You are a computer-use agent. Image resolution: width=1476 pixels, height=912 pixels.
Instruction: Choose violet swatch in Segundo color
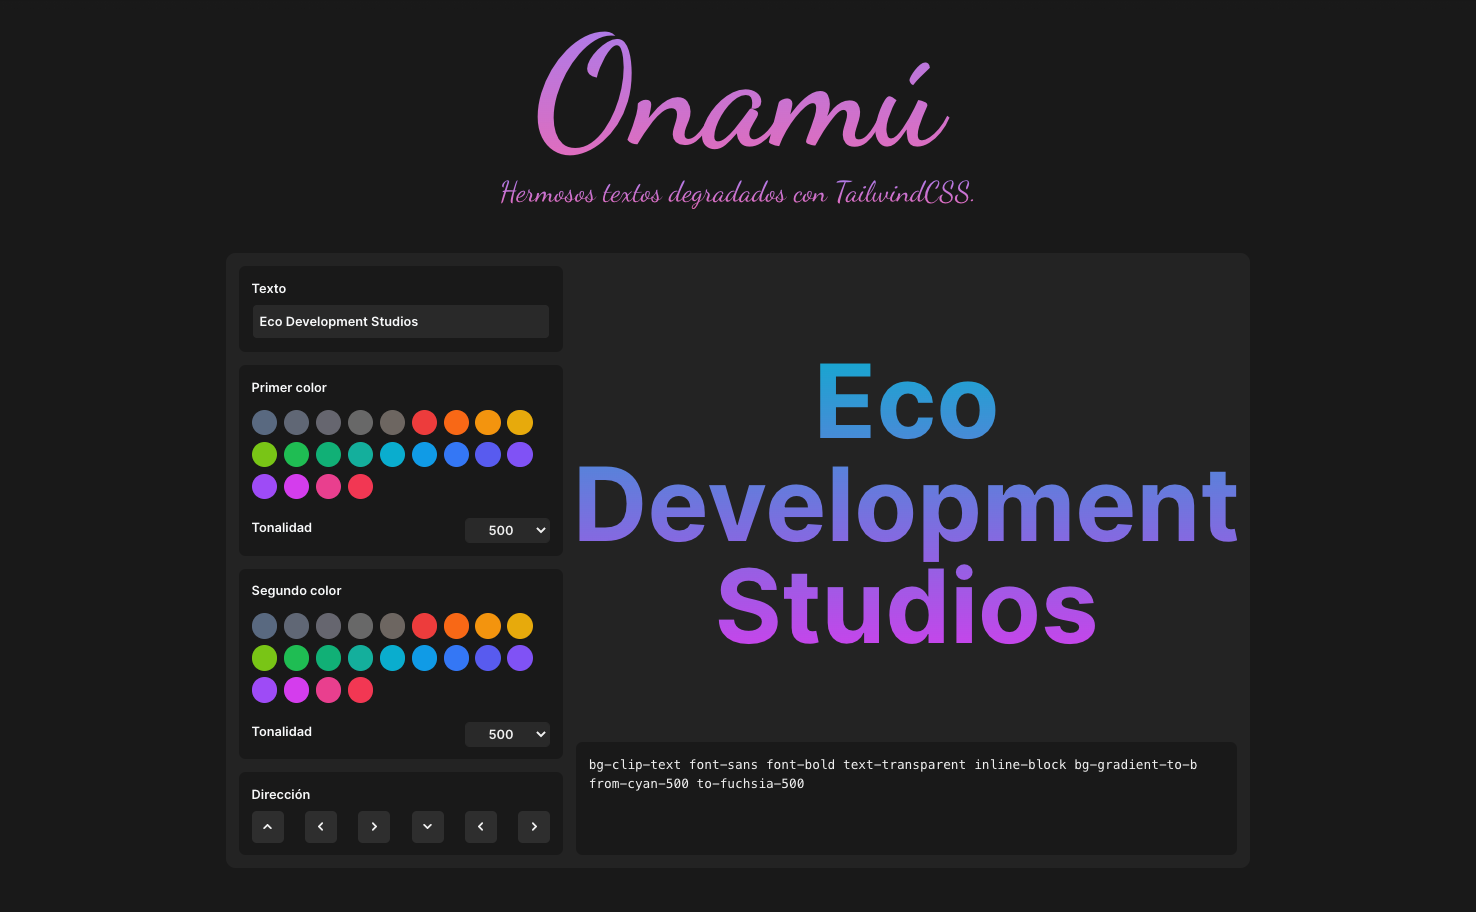(520, 658)
